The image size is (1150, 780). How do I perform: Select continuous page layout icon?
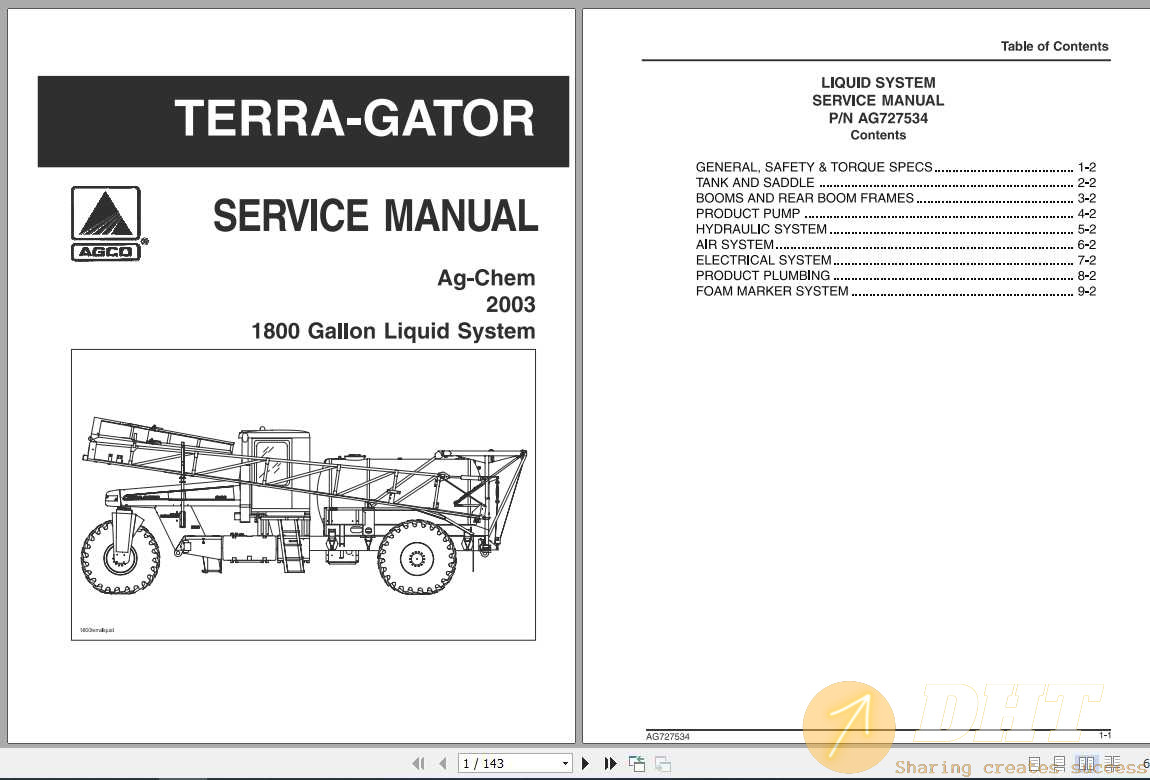click(x=1059, y=764)
